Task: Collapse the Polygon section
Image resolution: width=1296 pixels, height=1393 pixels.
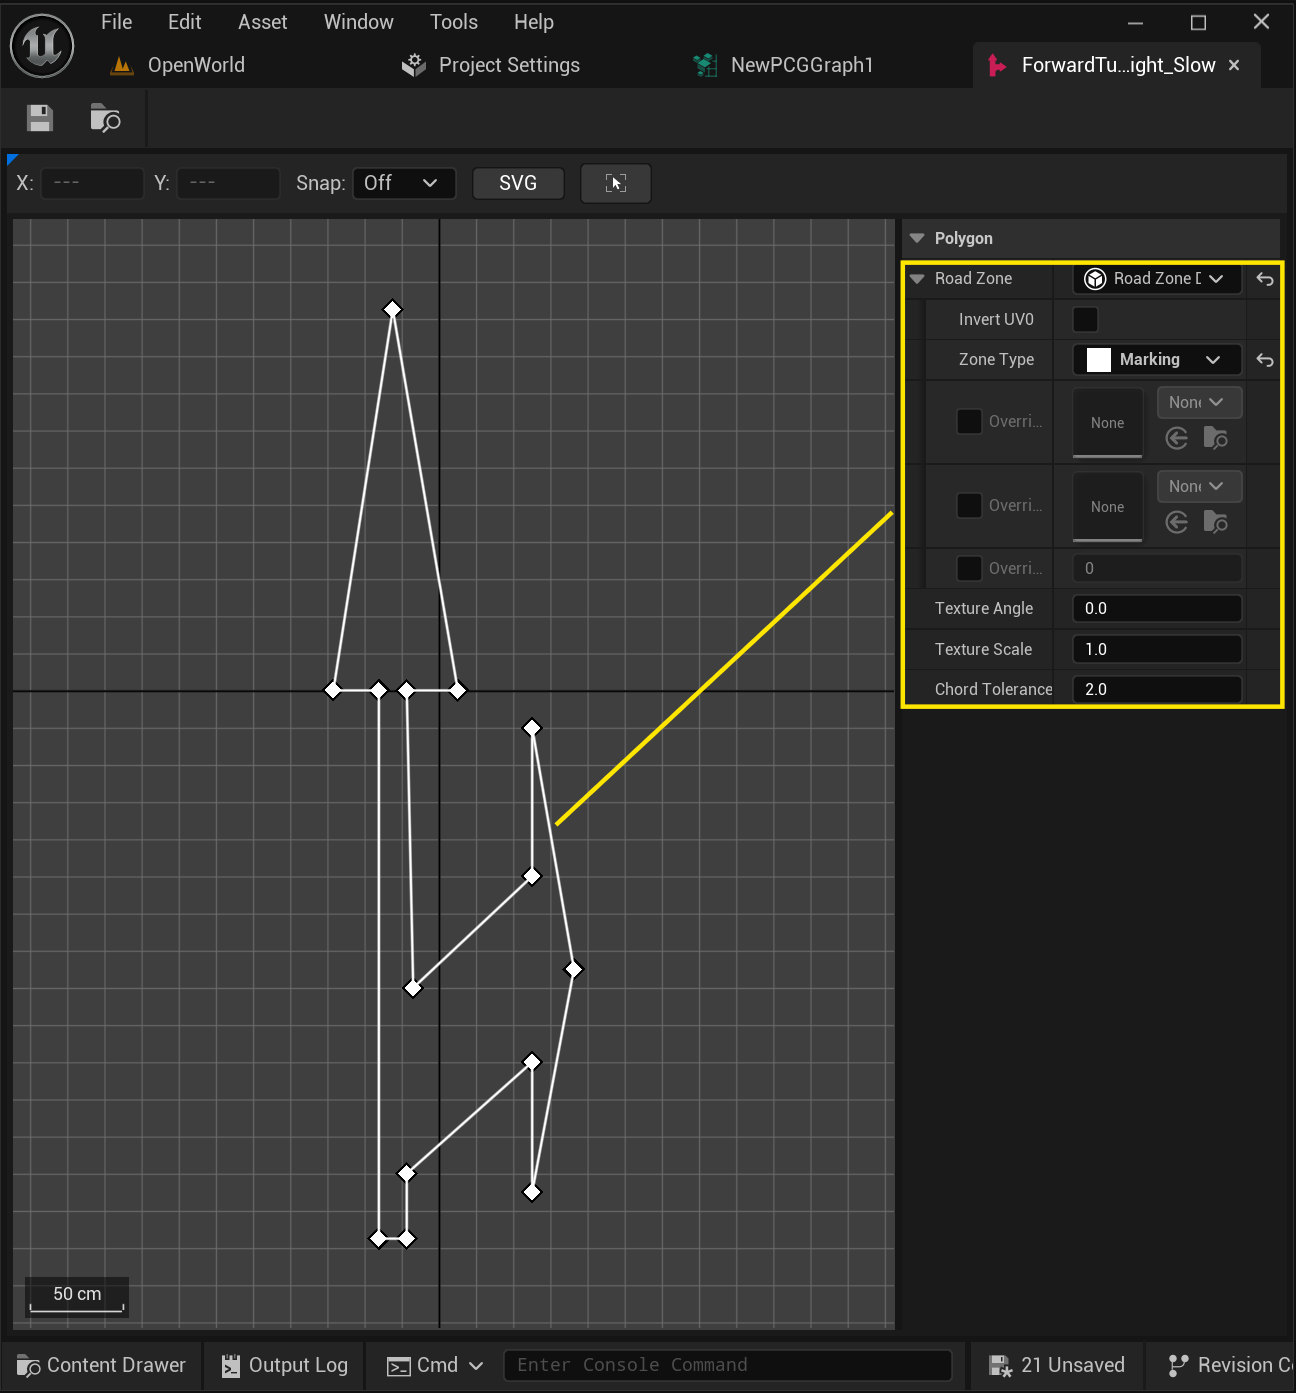Action: click(x=917, y=238)
